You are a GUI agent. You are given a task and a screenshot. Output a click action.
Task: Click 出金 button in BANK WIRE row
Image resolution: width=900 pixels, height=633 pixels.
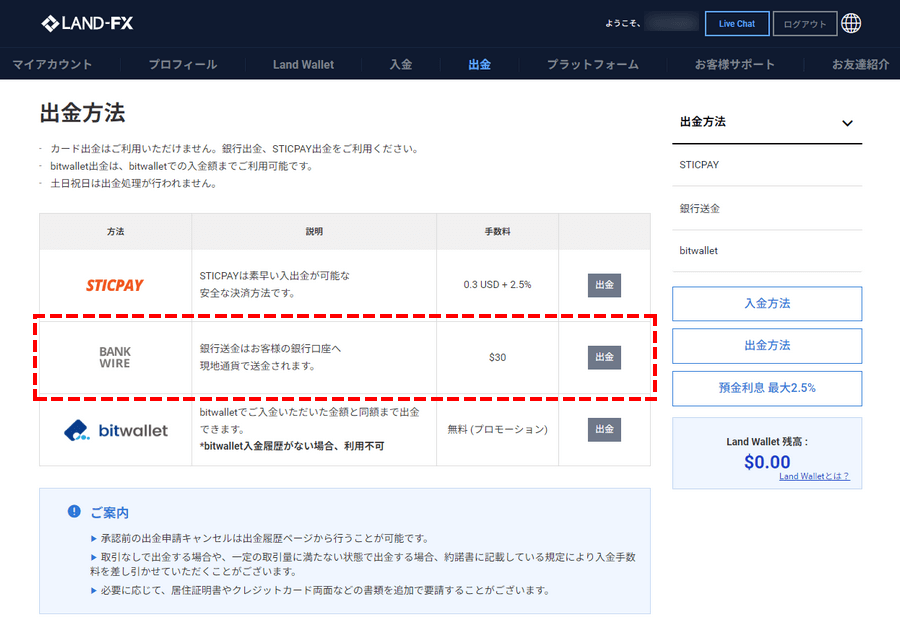click(x=604, y=358)
